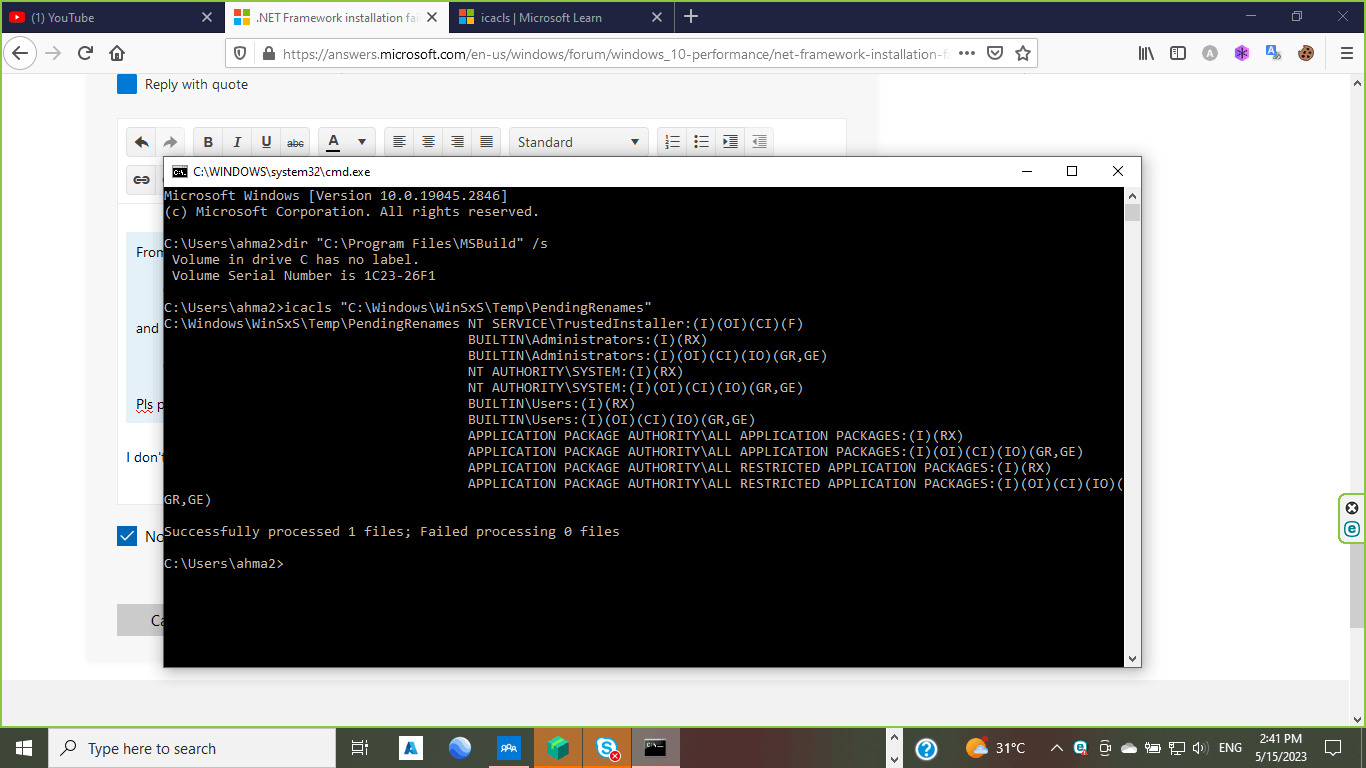The height and width of the screenshot is (768, 1366).
Task: Align text right in the editor
Action: (457, 142)
